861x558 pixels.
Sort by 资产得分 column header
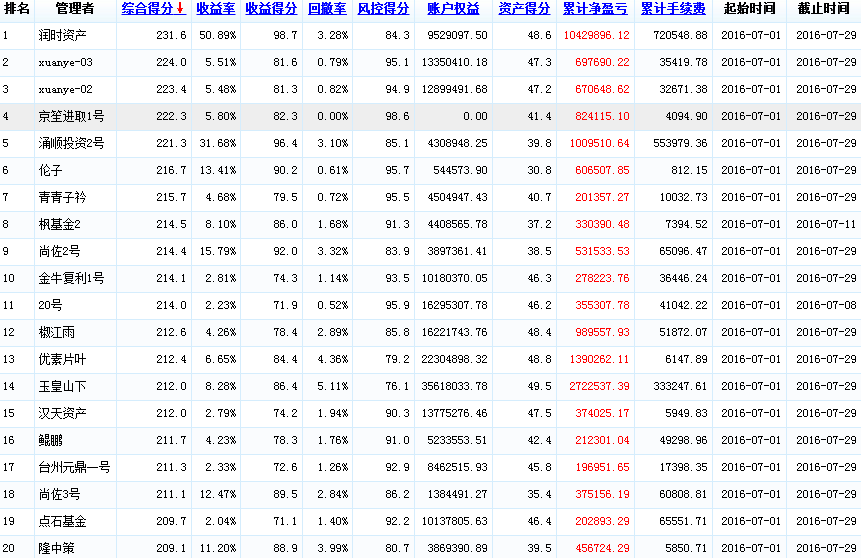point(524,9)
